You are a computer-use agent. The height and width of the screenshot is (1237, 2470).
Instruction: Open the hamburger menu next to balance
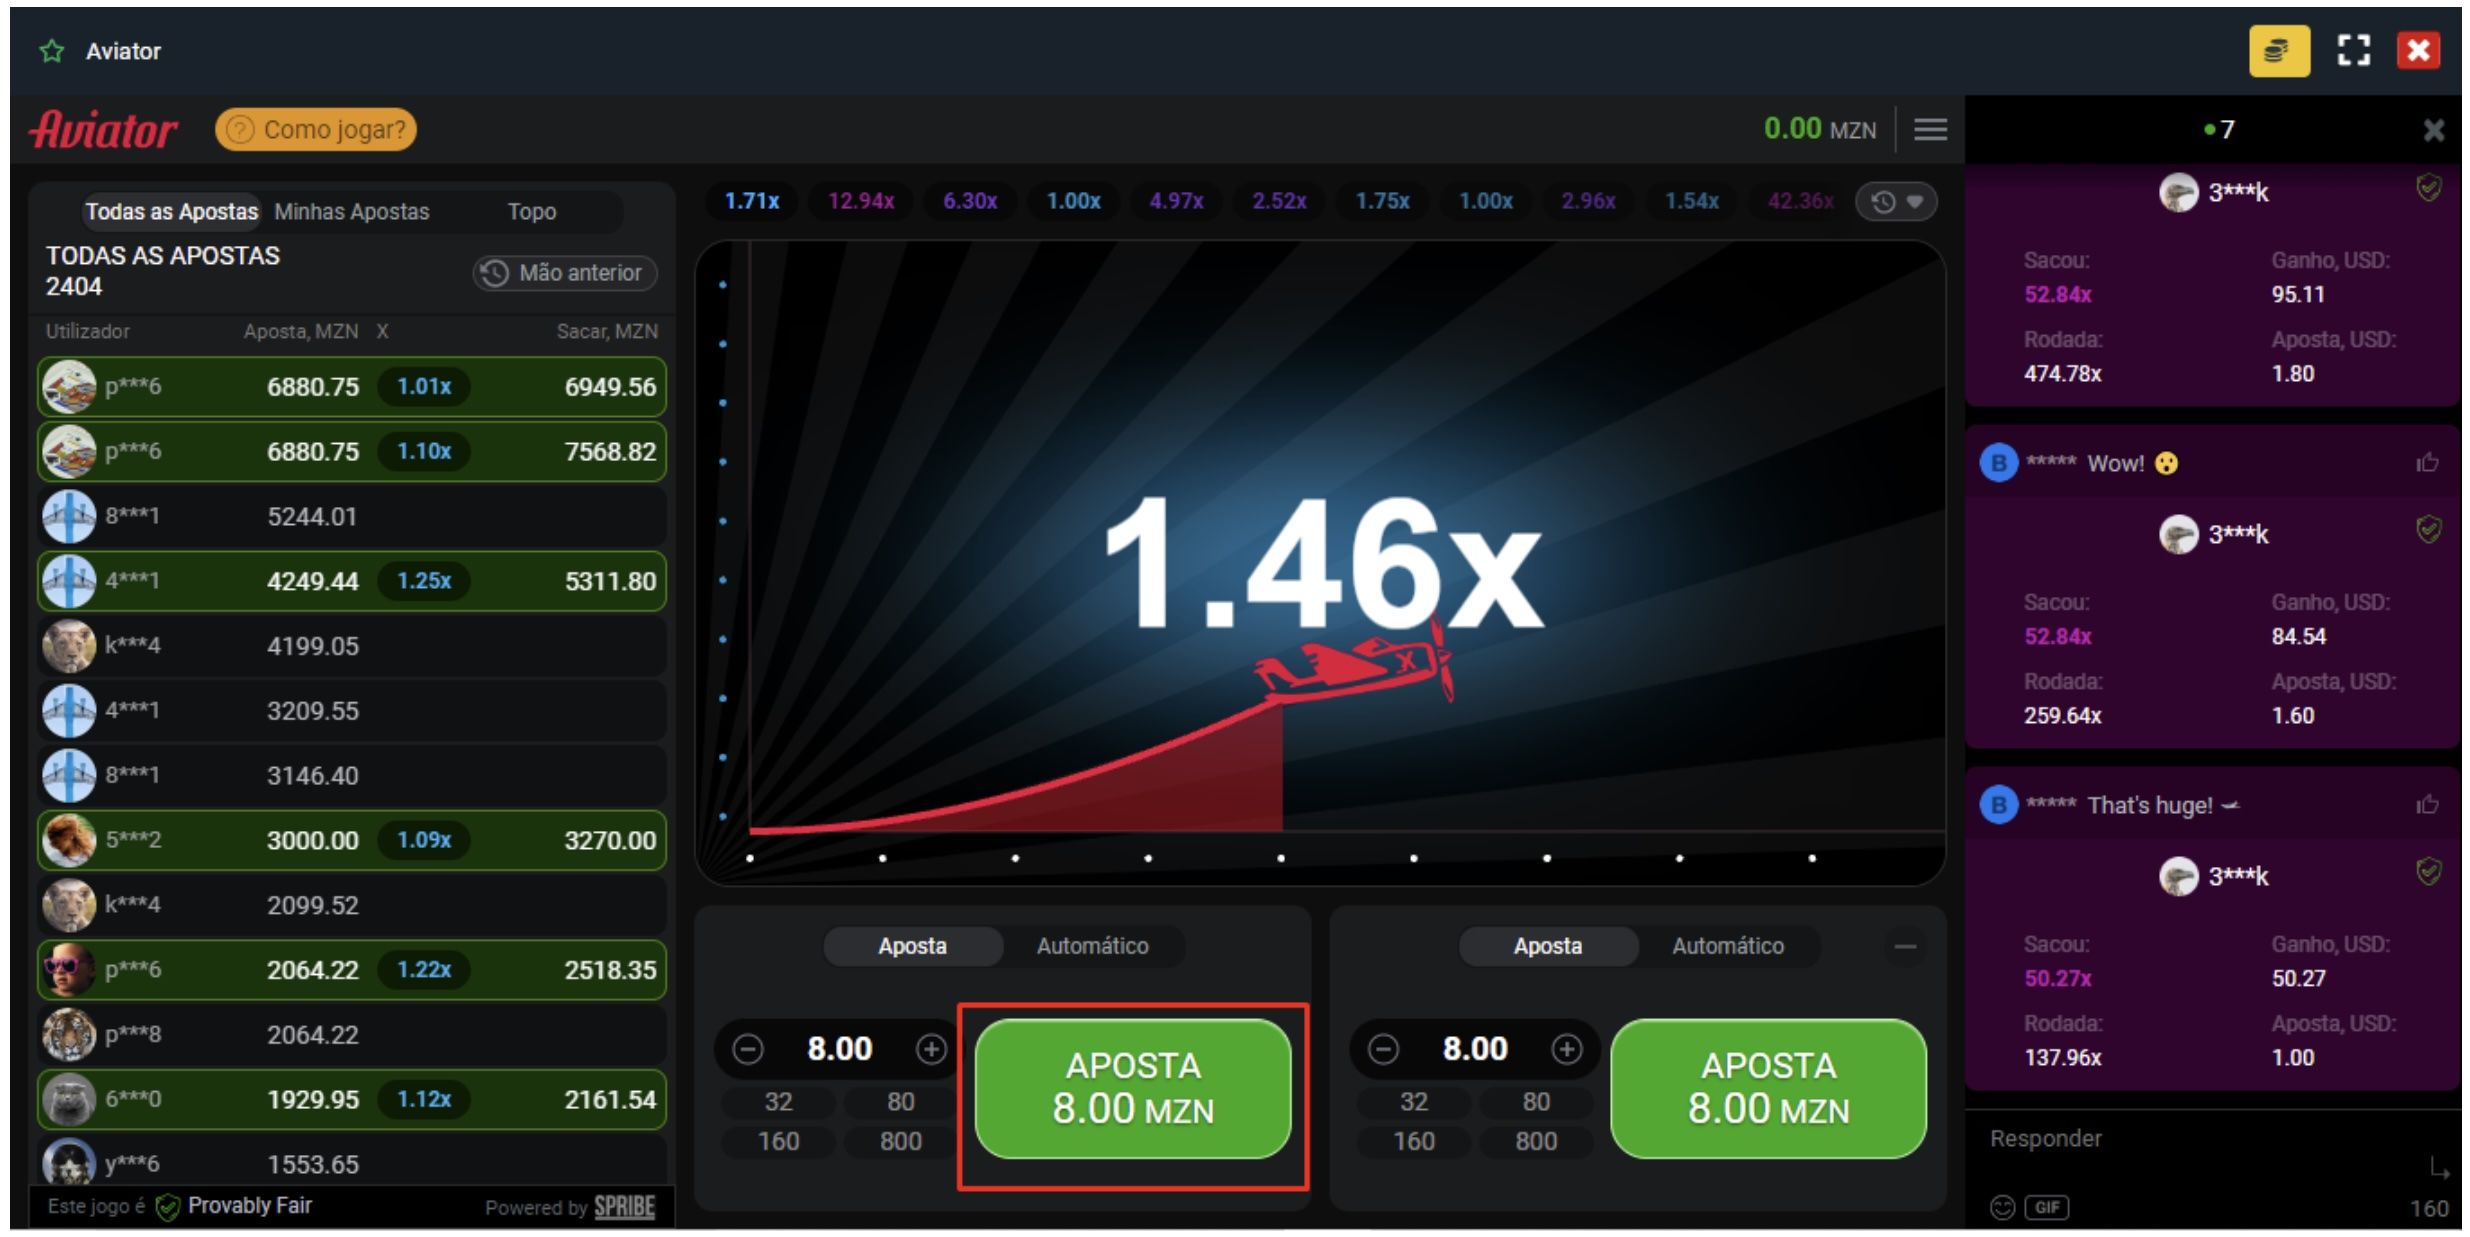click(x=1930, y=129)
